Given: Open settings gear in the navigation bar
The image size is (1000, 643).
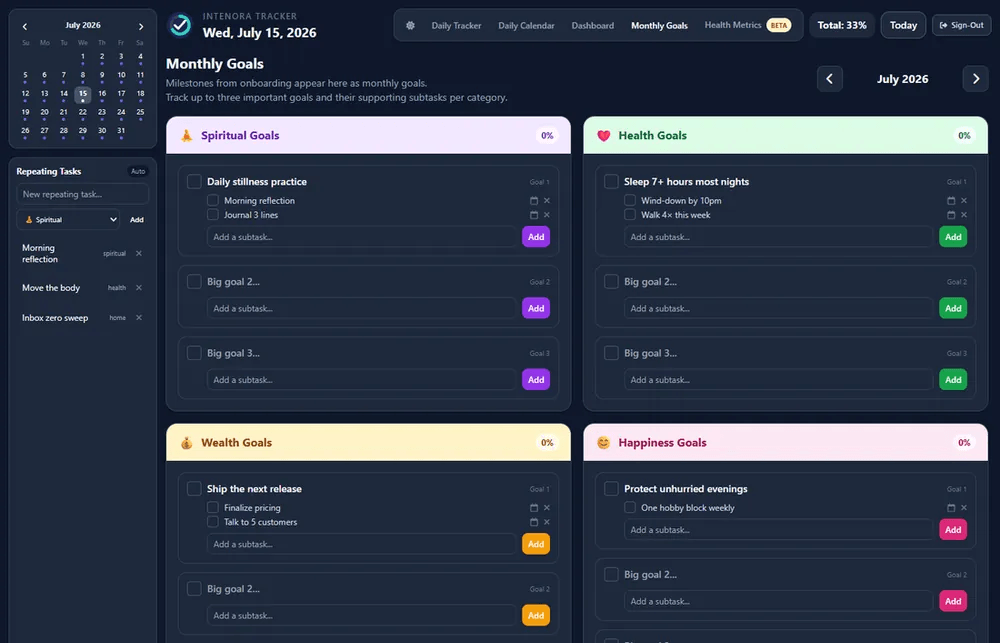Looking at the screenshot, I should click(x=410, y=26).
